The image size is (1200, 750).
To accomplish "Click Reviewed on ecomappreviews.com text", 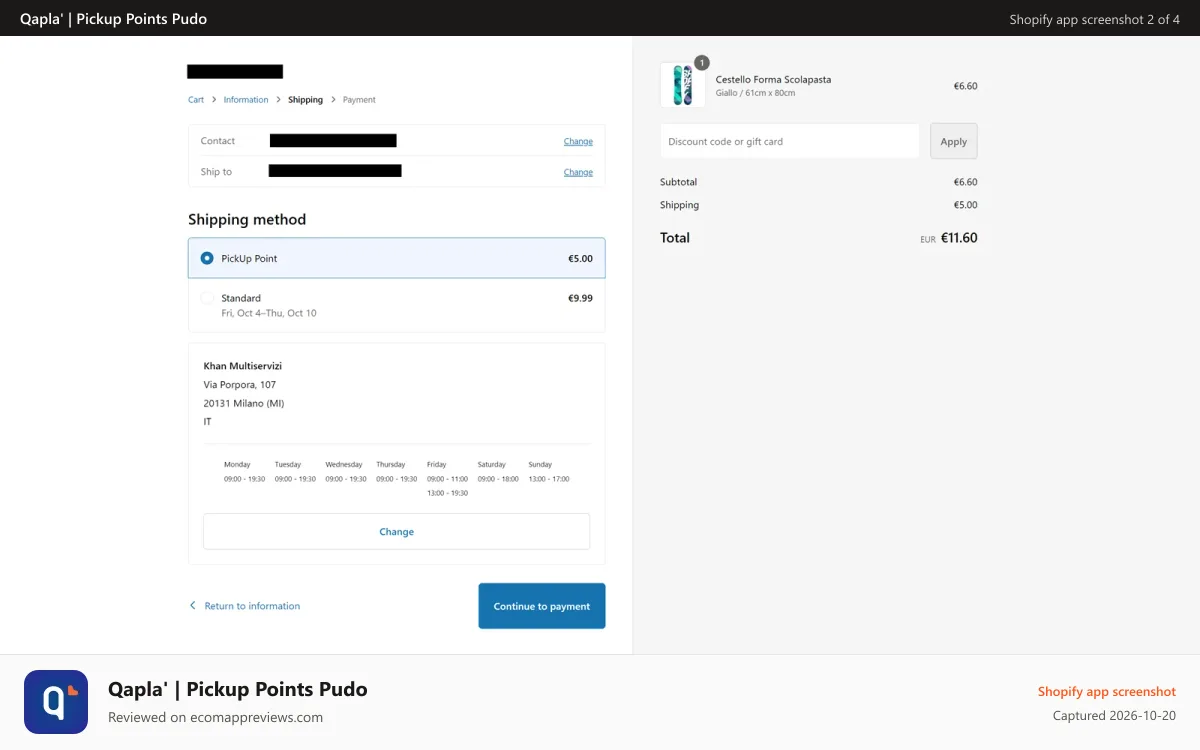I will click(x=215, y=717).
